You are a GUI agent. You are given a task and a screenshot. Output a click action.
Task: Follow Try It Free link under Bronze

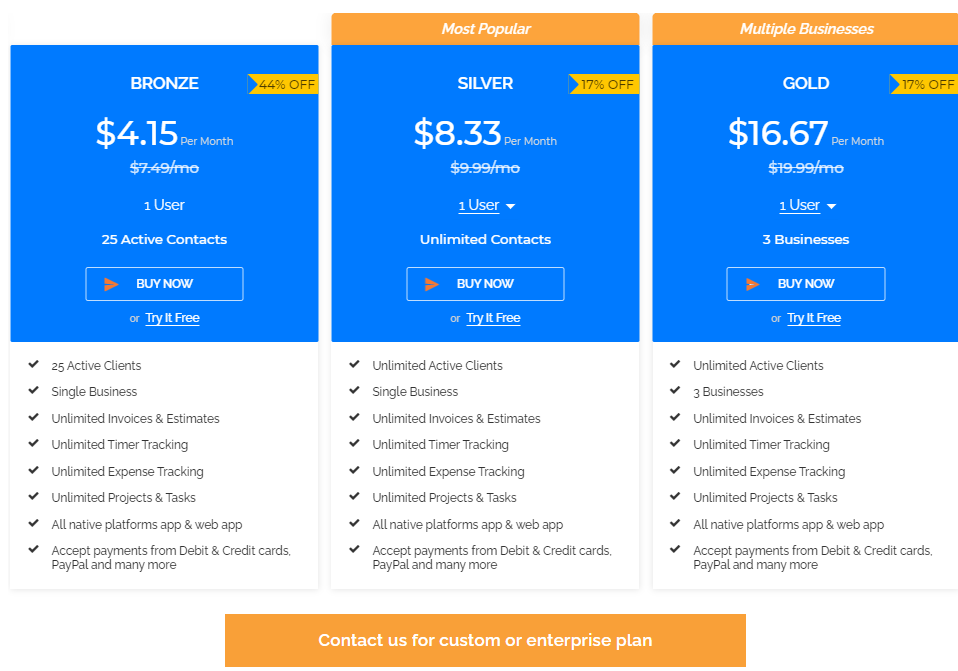pyautogui.click(x=172, y=318)
